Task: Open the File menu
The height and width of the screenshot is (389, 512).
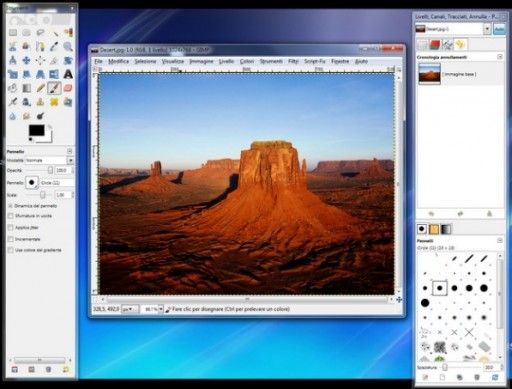Action: pos(98,61)
